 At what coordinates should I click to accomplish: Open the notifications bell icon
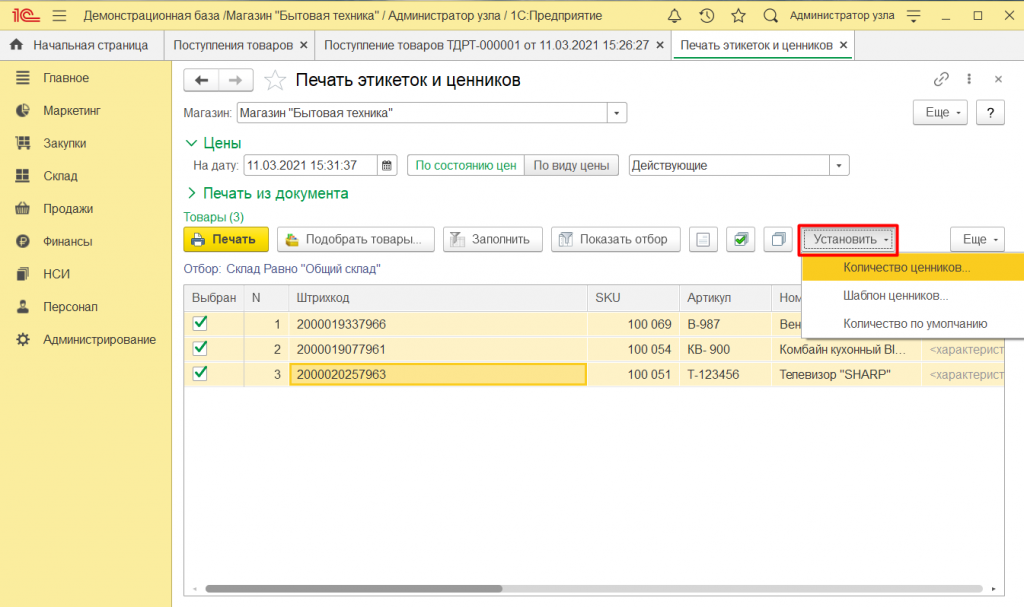(x=676, y=16)
